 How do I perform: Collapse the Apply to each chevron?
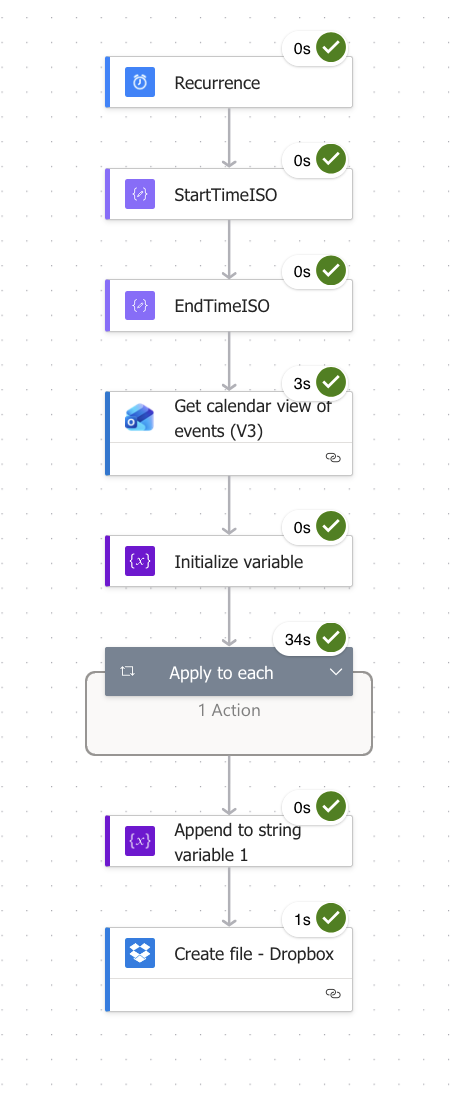point(336,672)
